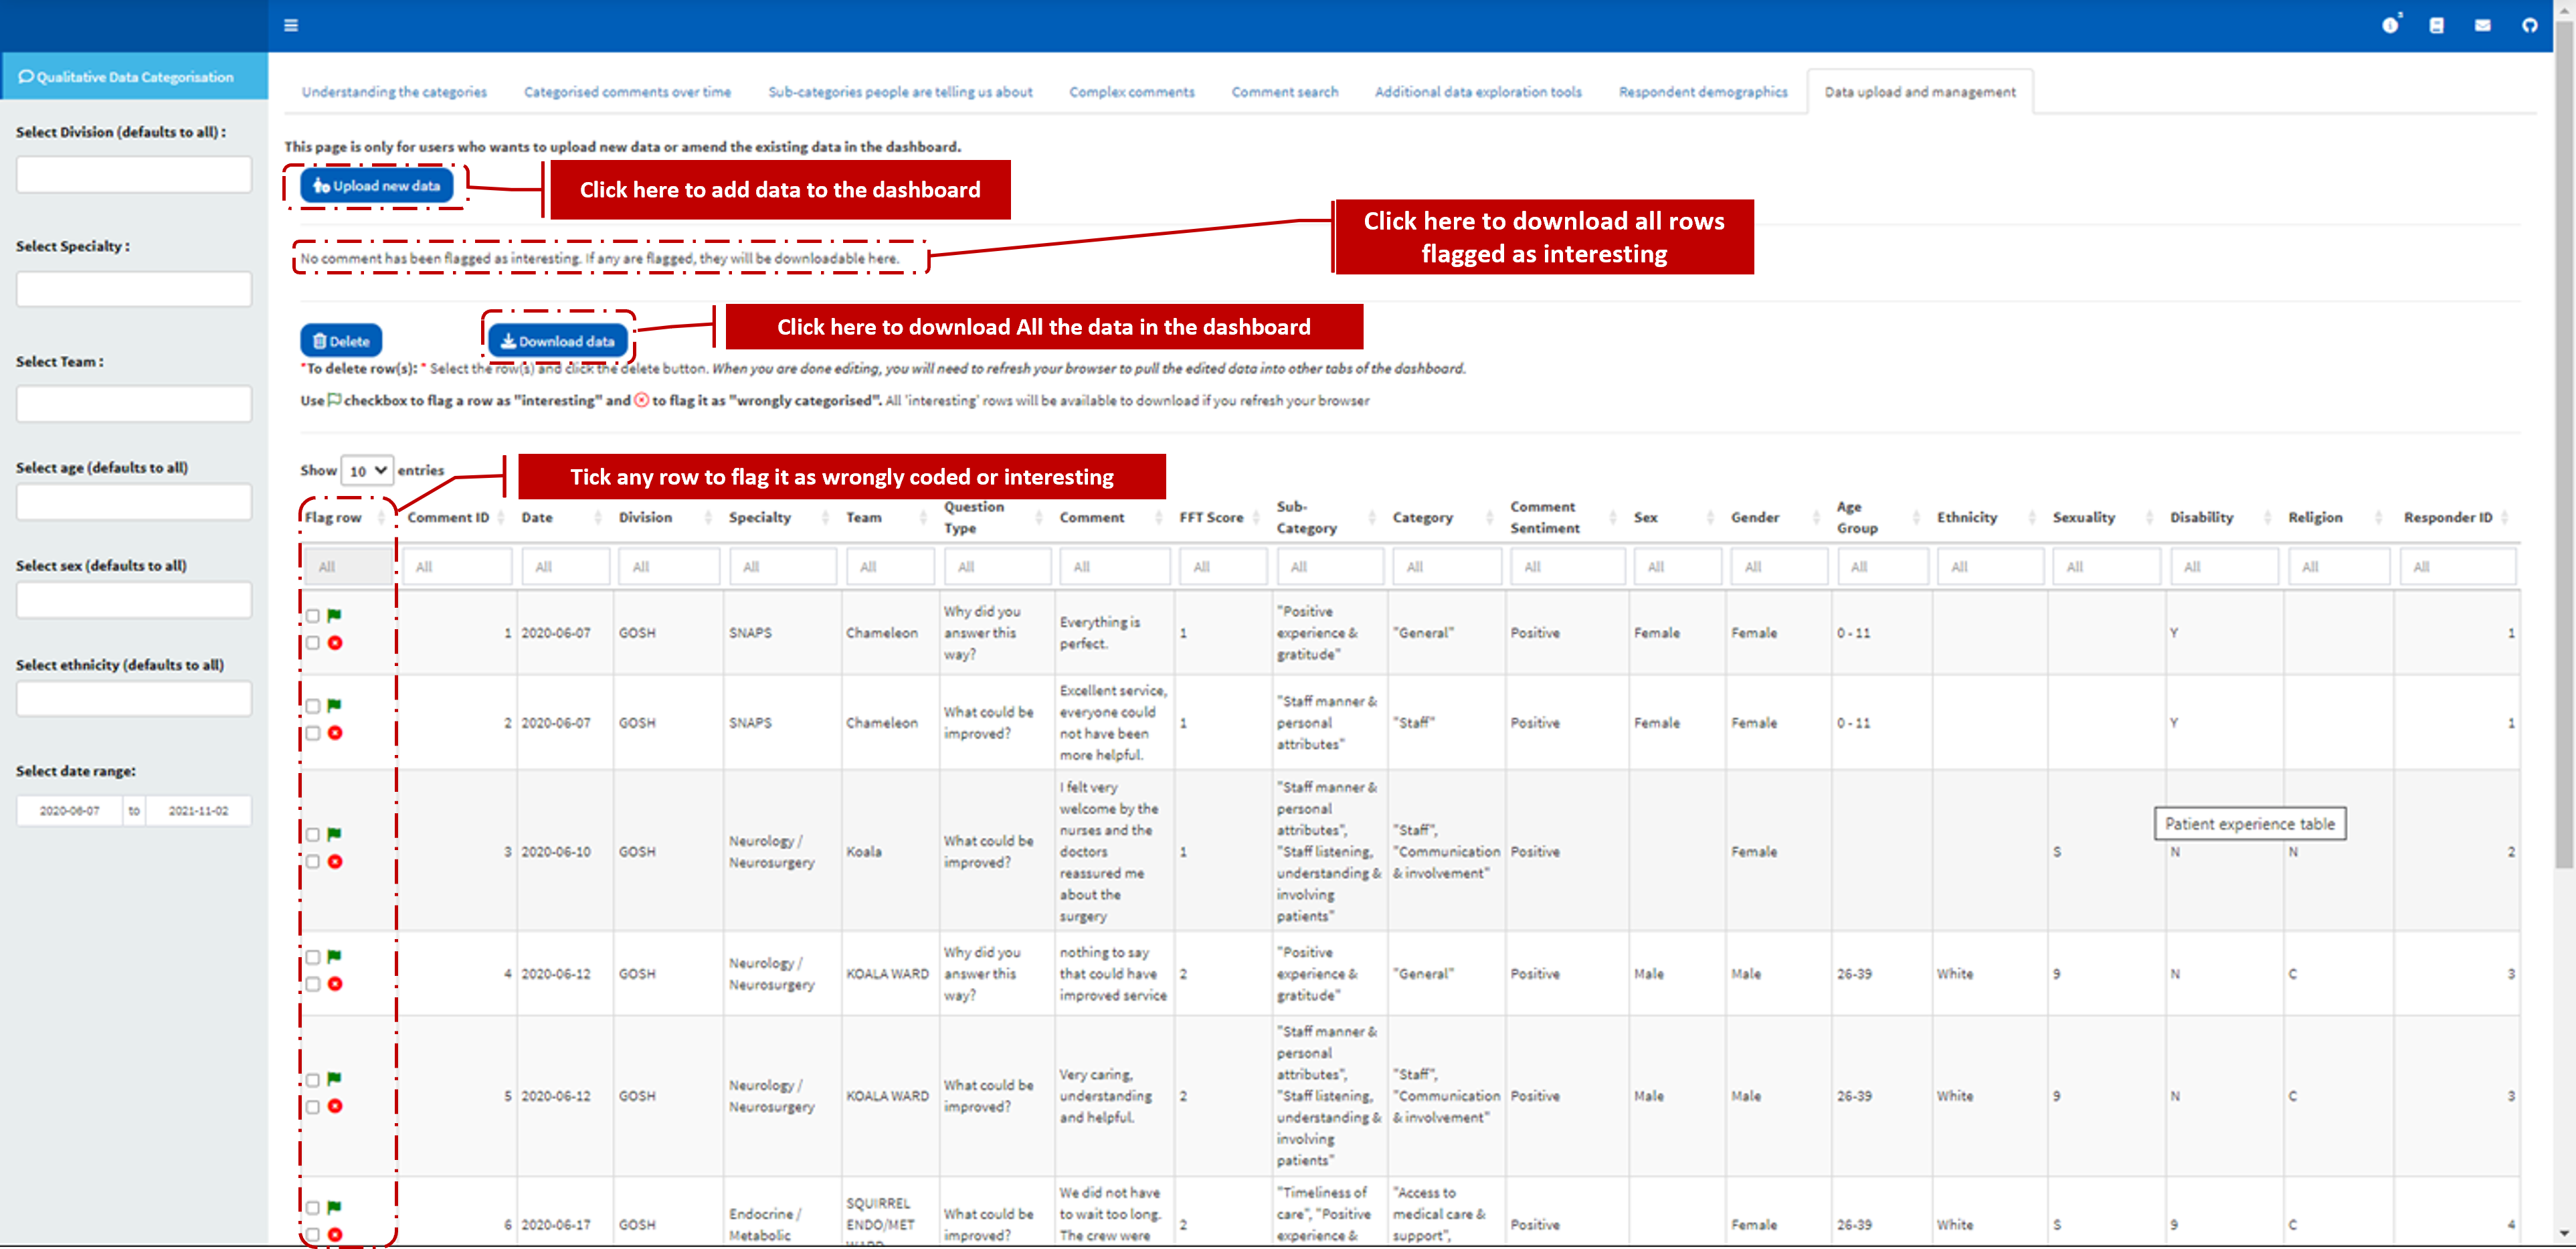Flag comment 5 as interesting checkbox
This screenshot has width=2576, height=1249.
(x=313, y=1081)
